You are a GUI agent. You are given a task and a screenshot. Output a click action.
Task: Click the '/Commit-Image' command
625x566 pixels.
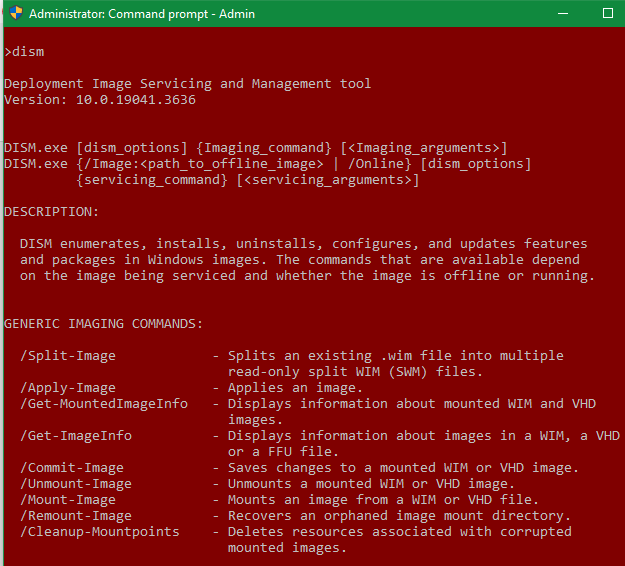[72, 468]
